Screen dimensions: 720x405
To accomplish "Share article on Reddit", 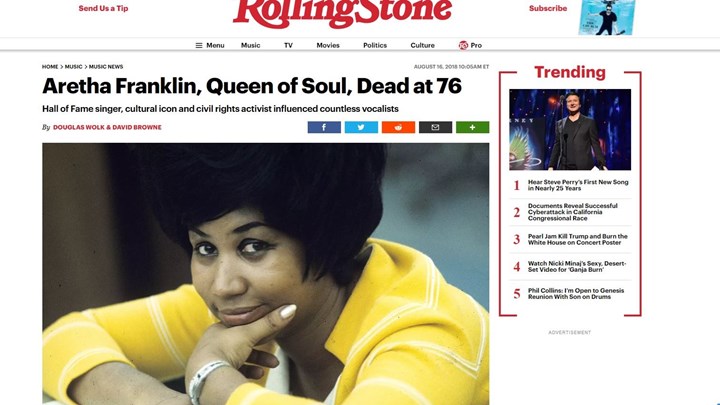I will coord(398,127).
